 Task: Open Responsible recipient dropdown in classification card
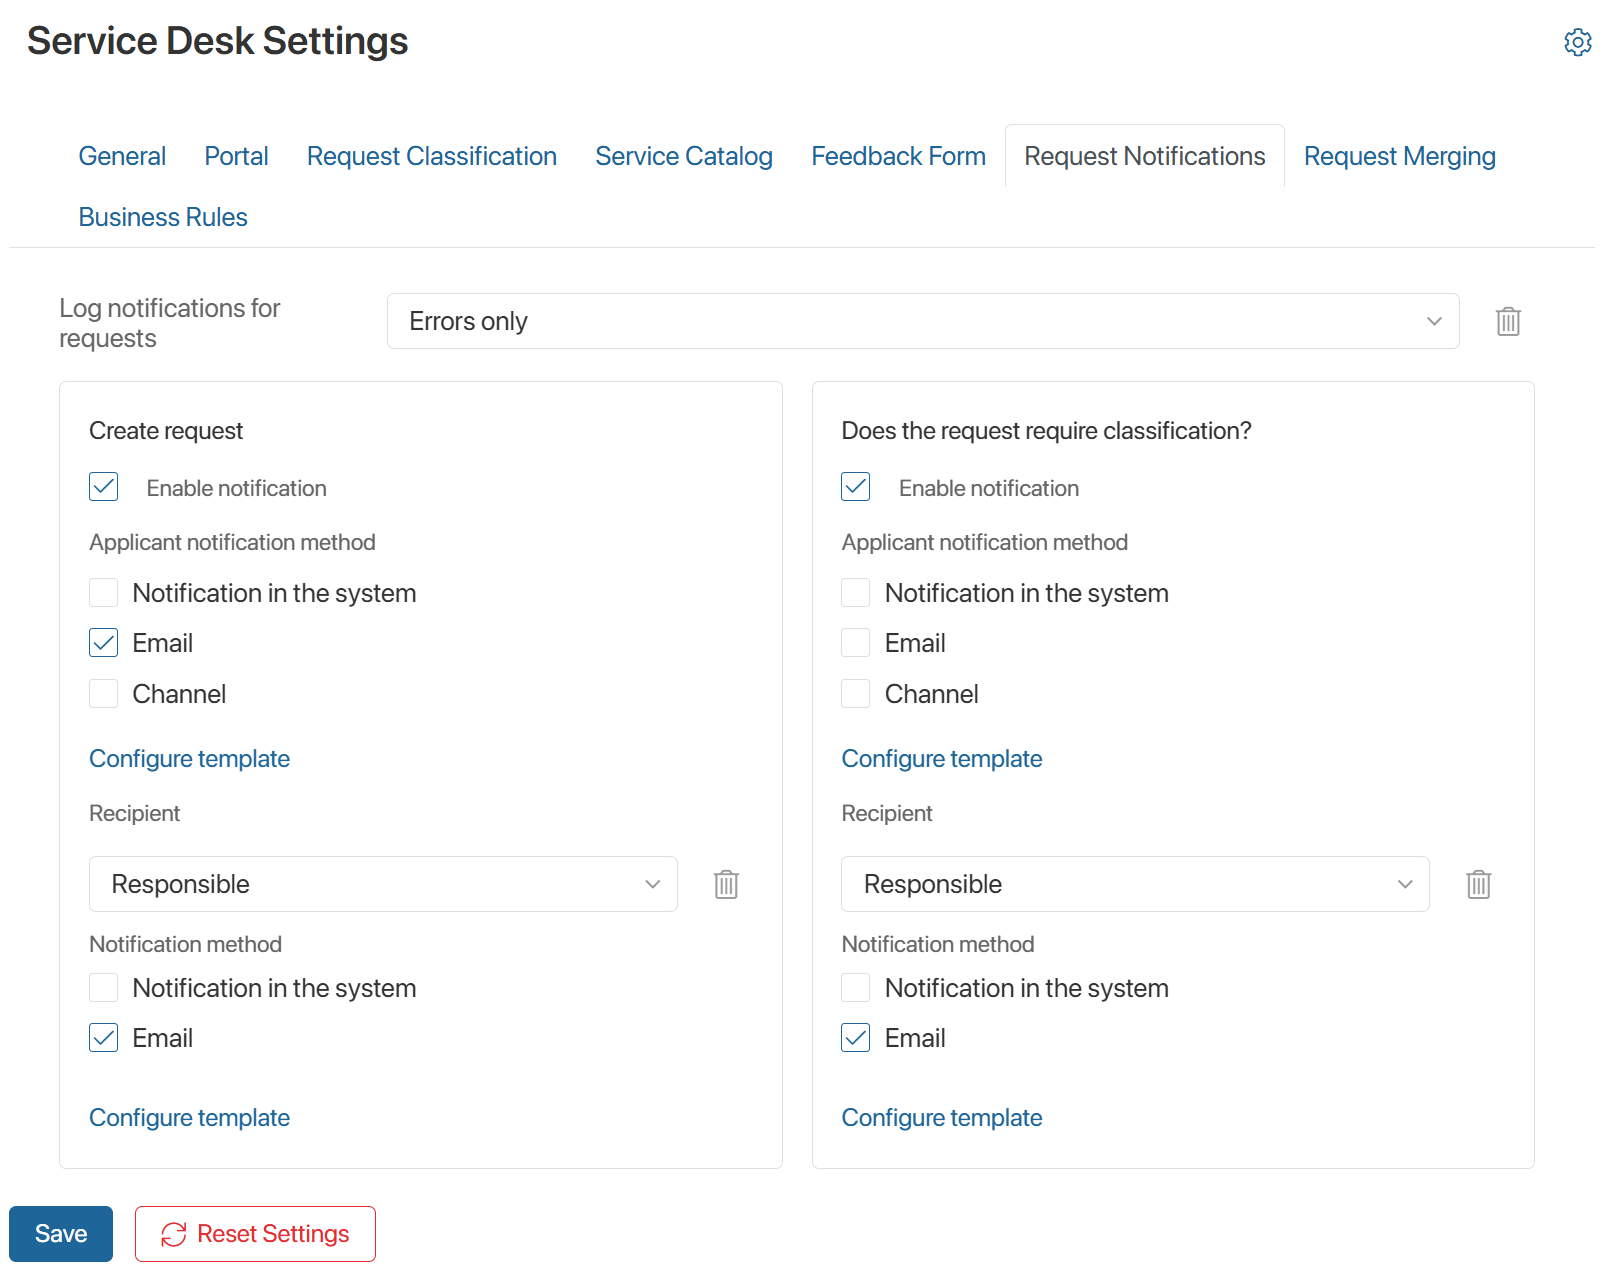tap(1135, 884)
